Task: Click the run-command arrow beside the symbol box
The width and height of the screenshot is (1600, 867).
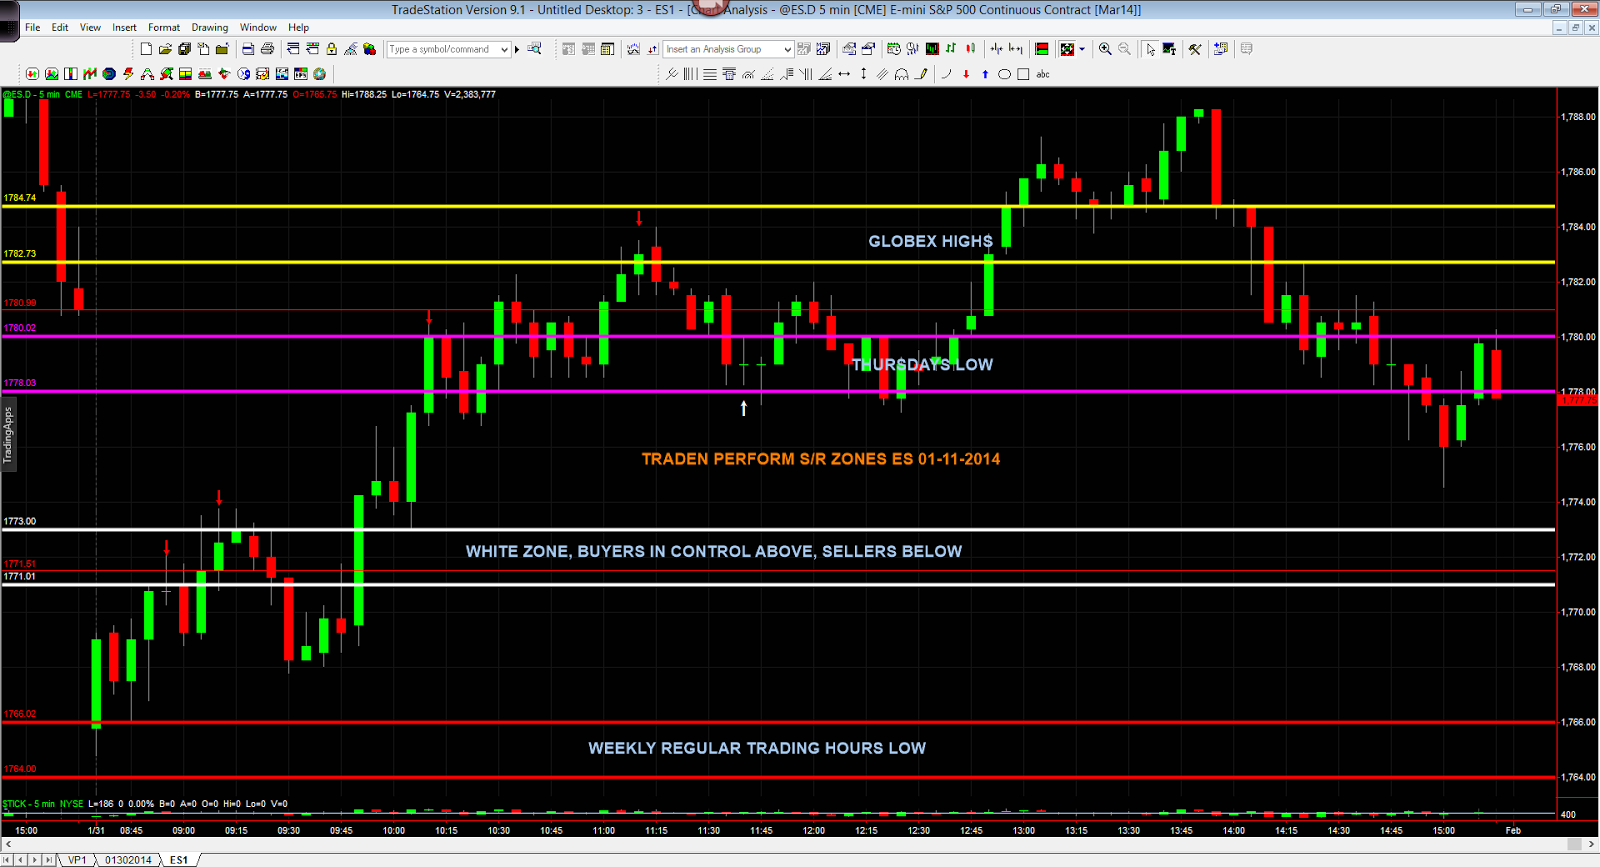Action: pos(517,49)
